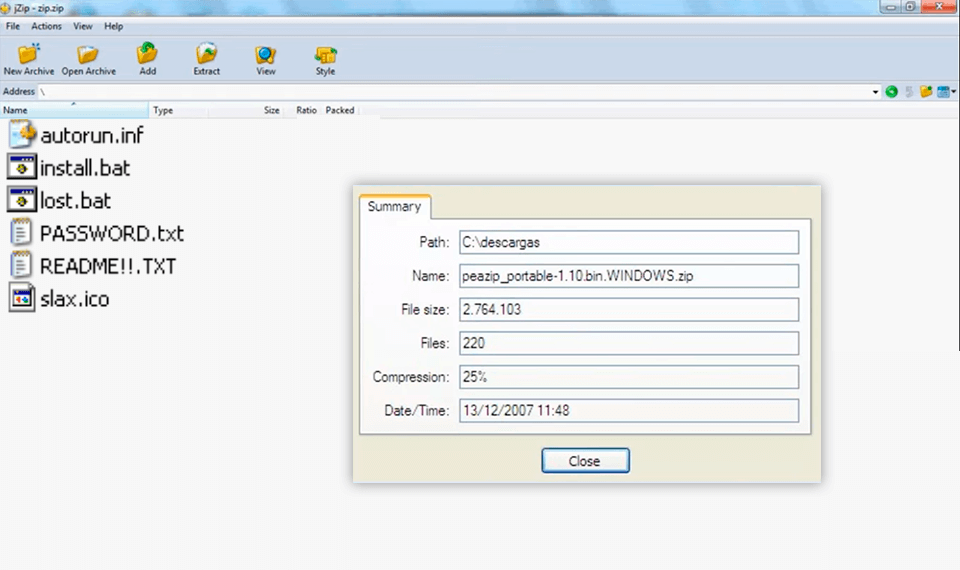Viewport: 960px width, 570px height.
Task: Click the Compression field showing 25%
Action: [x=629, y=377]
